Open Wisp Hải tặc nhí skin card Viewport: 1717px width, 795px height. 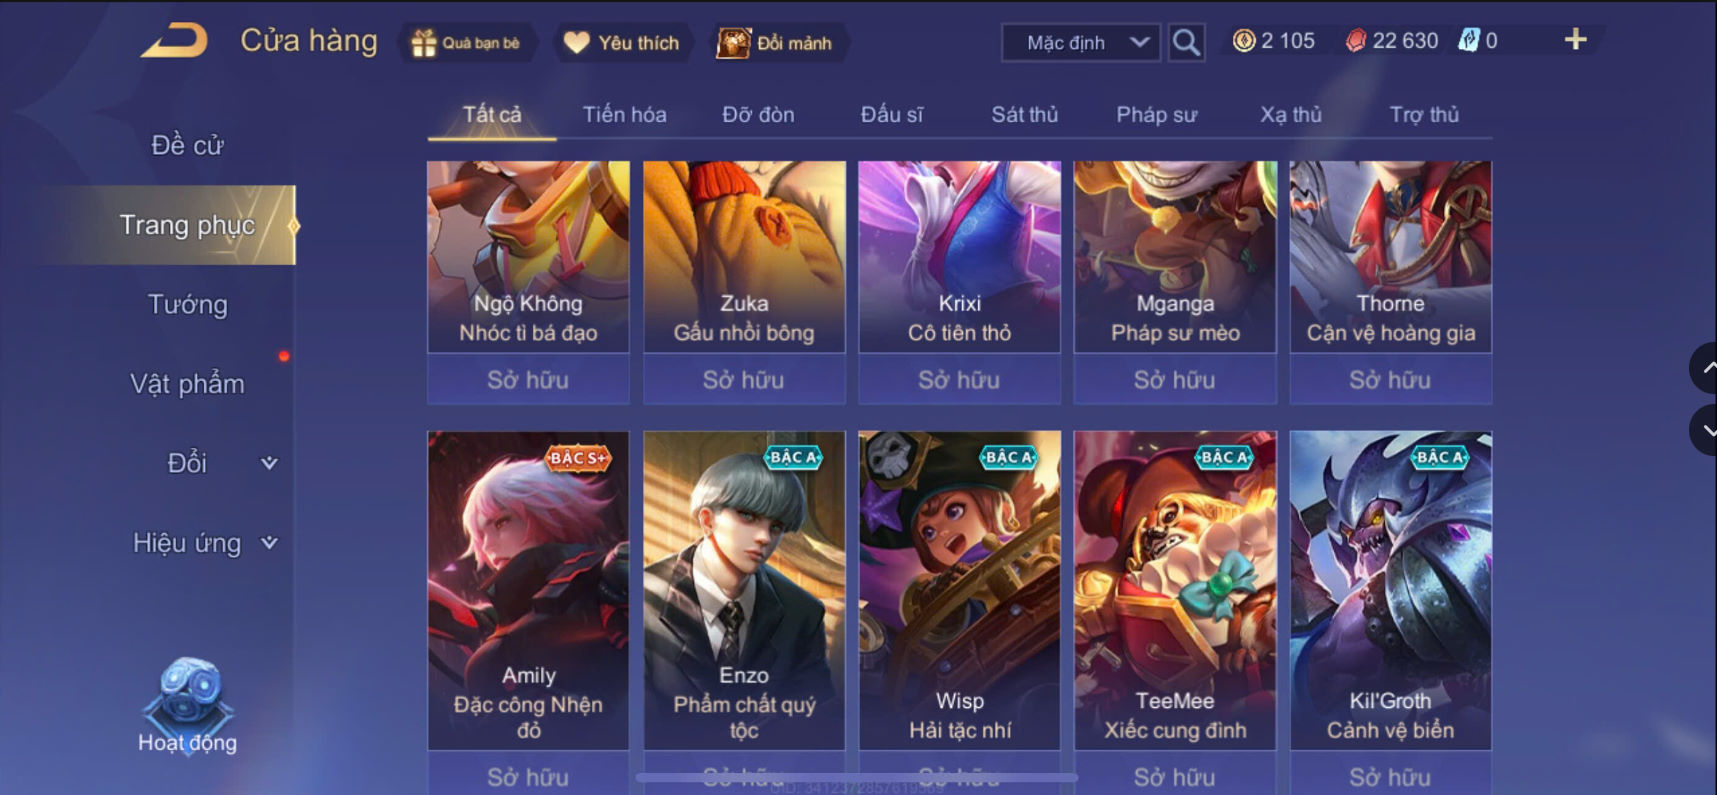[959, 590]
